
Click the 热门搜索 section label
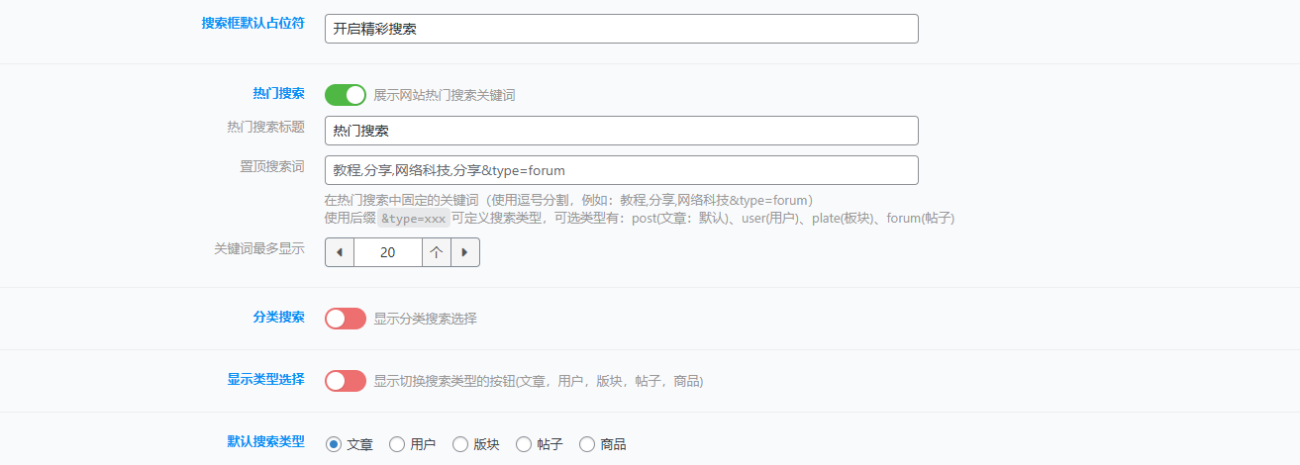point(279,93)
